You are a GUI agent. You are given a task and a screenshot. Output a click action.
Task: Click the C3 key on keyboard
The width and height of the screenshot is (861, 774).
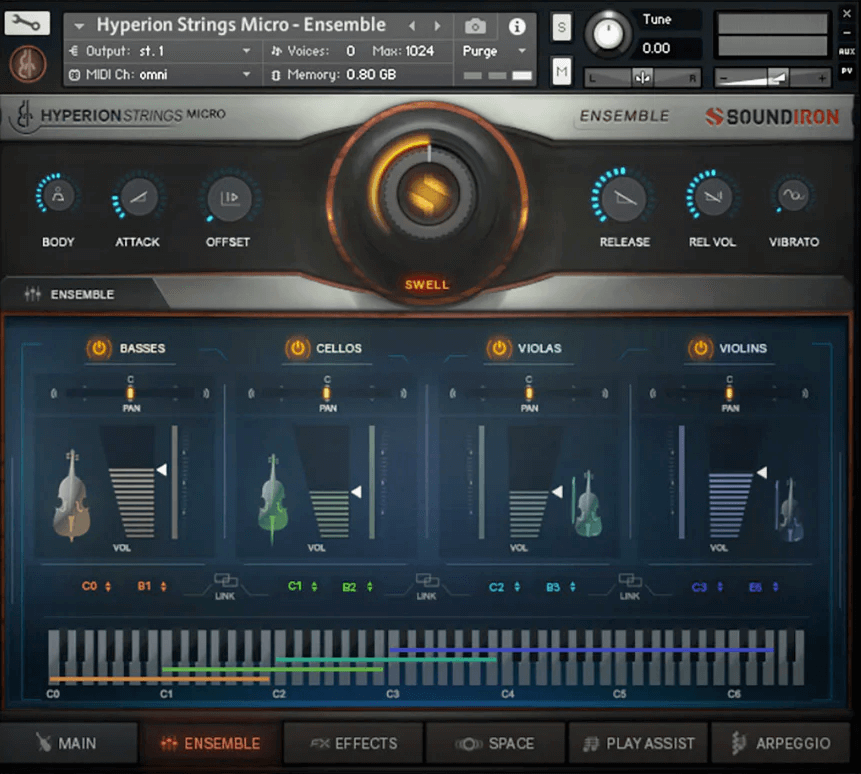click(393, 657)
